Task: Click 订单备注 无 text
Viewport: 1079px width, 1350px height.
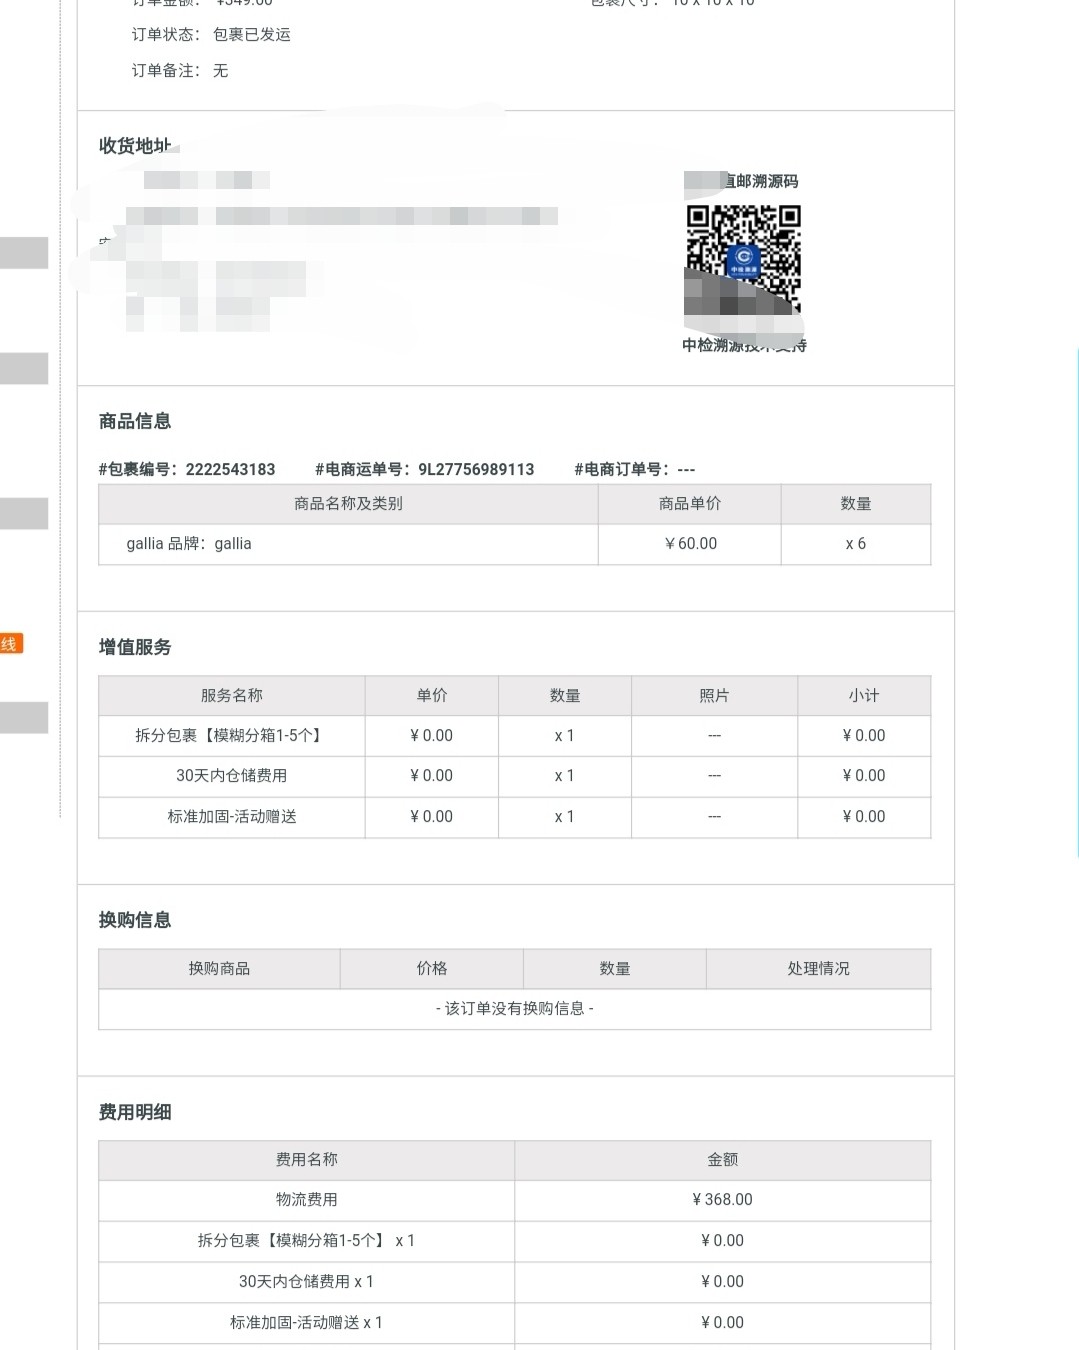Action: 180,71
